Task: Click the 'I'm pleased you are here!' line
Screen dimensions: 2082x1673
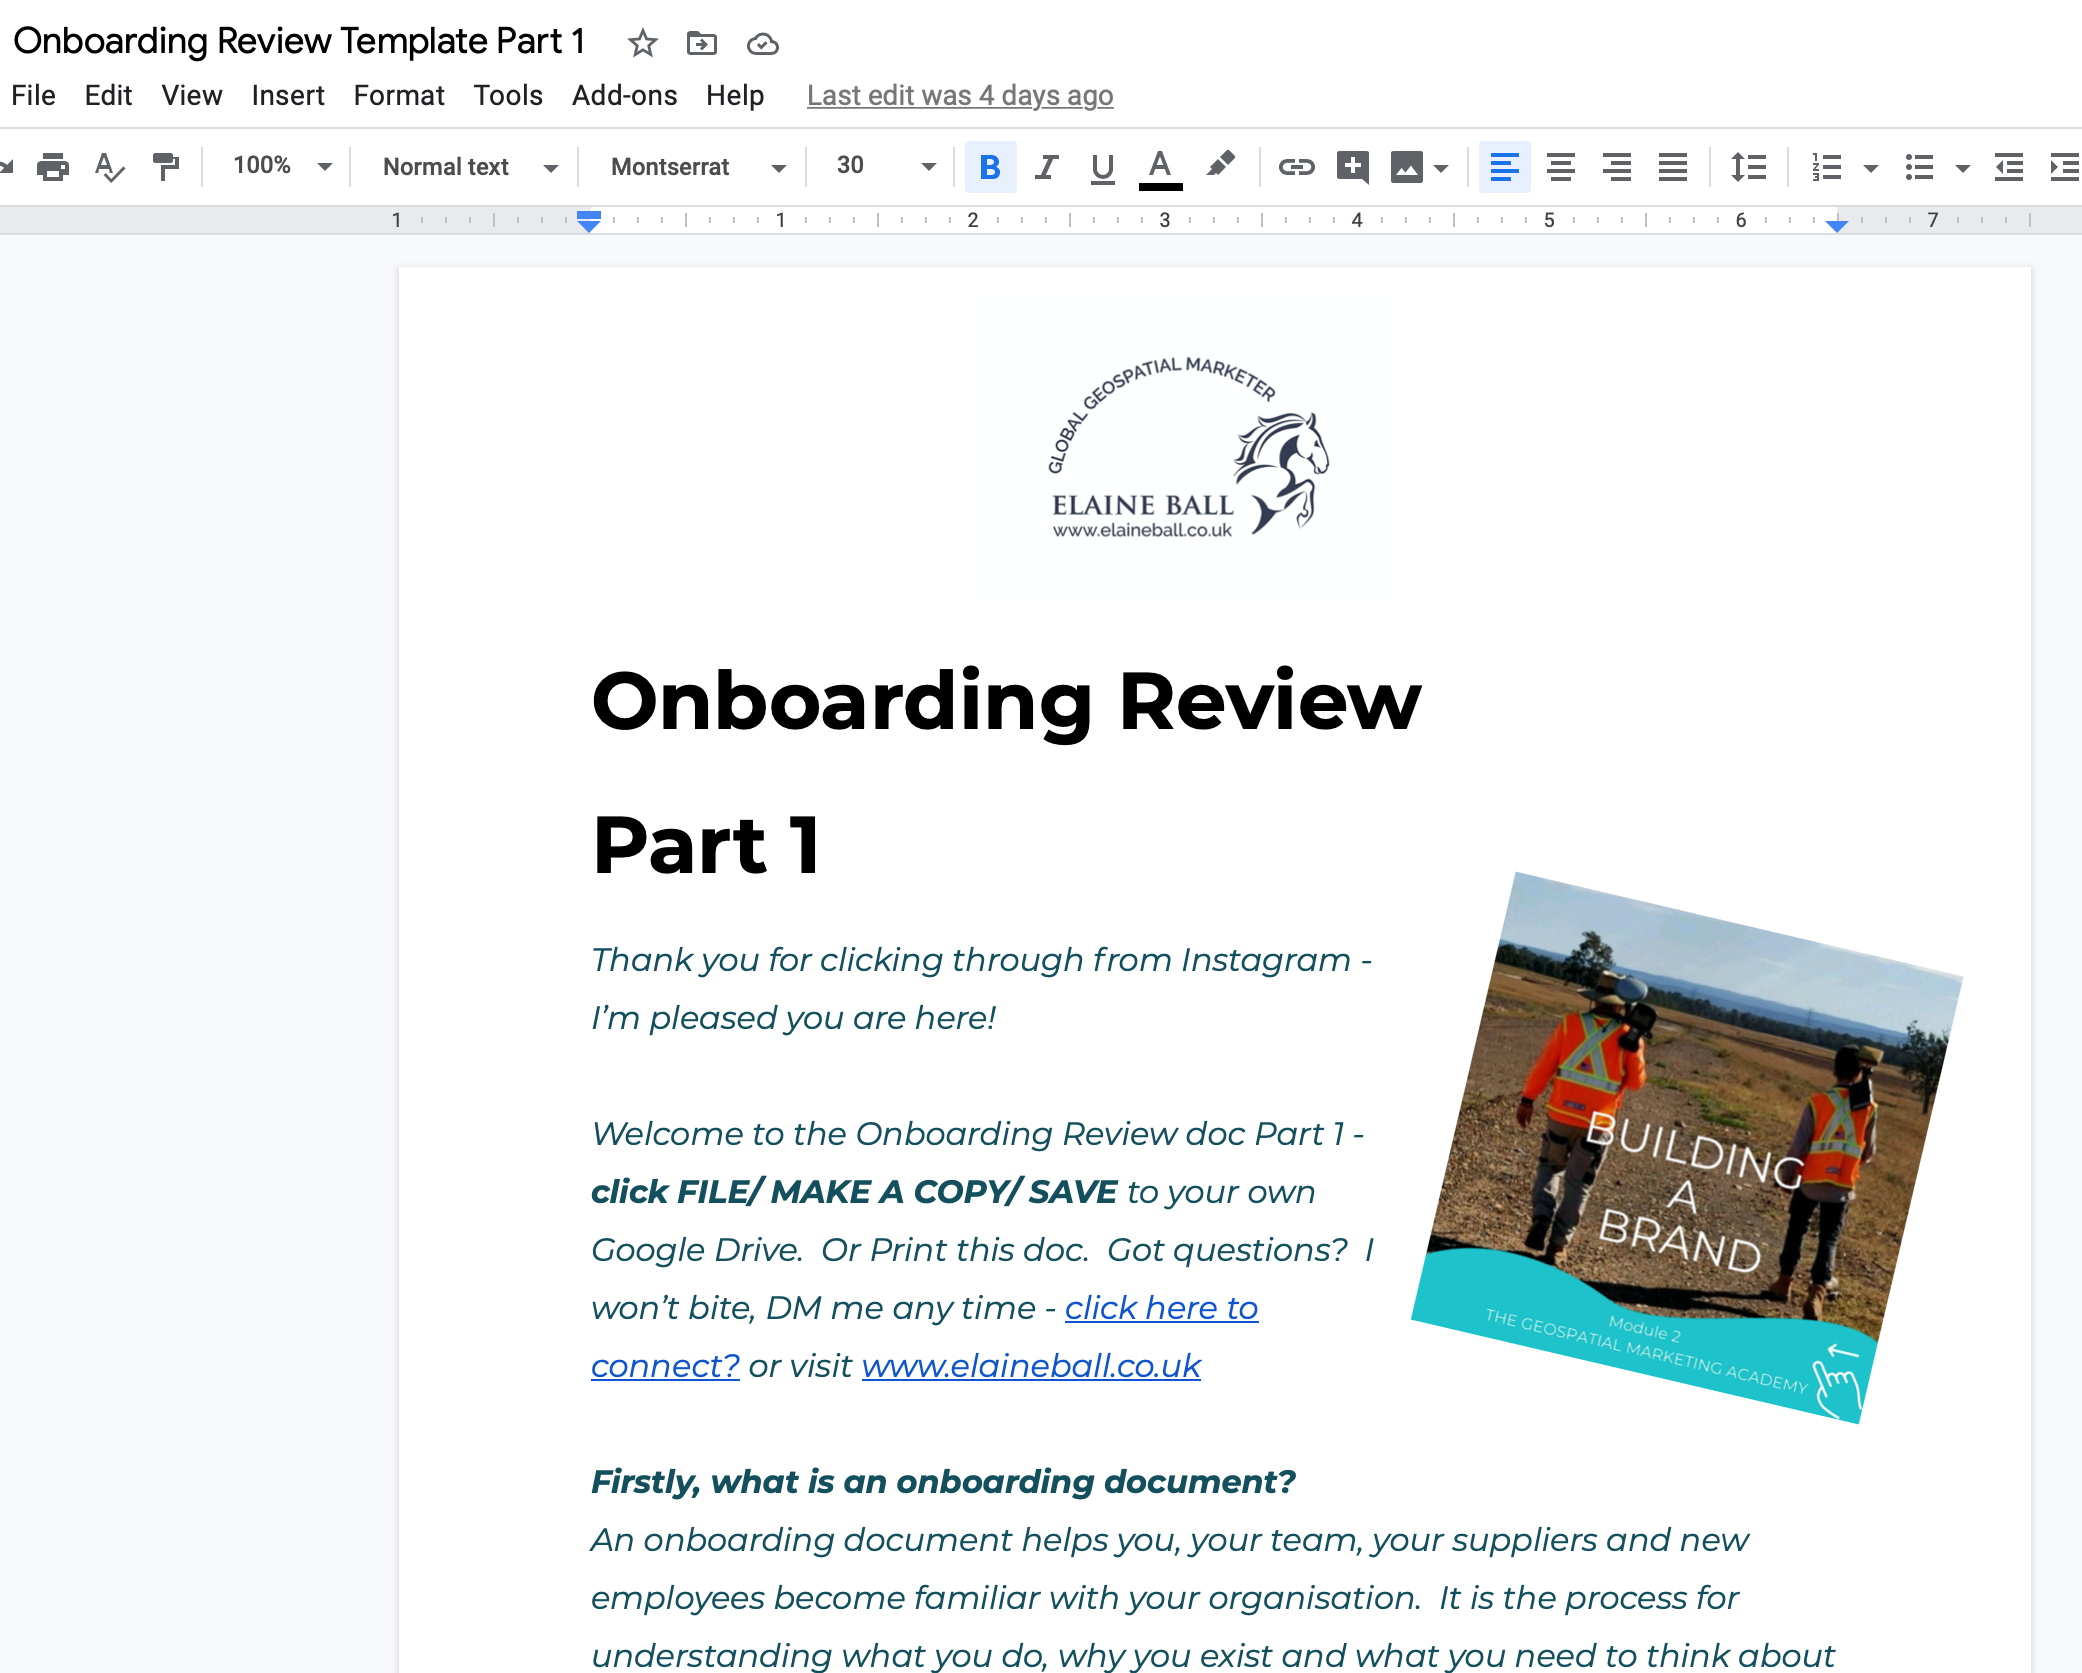Action: tap(793, 1018)
